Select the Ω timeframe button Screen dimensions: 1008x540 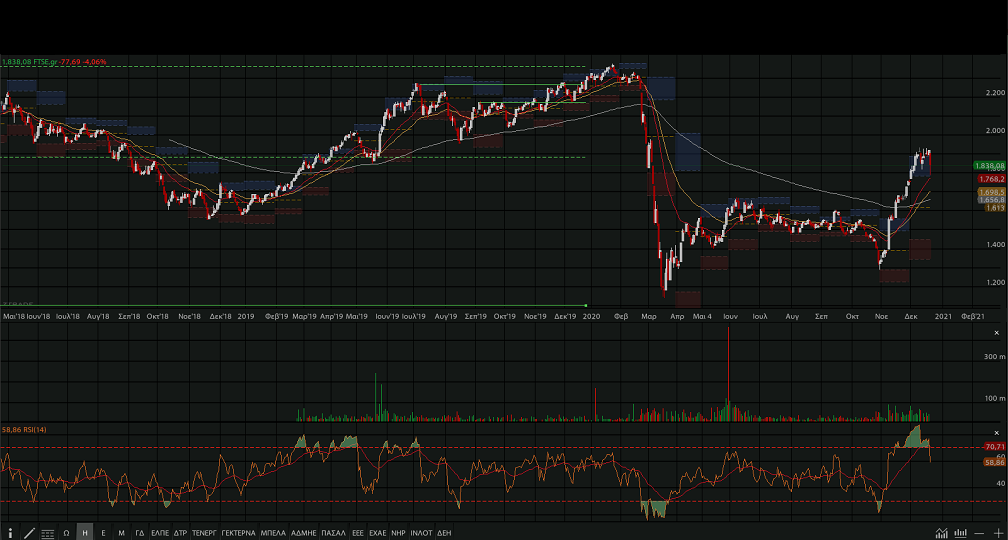(66, 533)
